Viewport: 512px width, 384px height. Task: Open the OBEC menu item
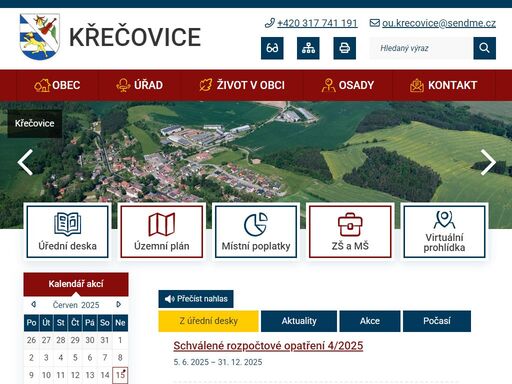57,85
